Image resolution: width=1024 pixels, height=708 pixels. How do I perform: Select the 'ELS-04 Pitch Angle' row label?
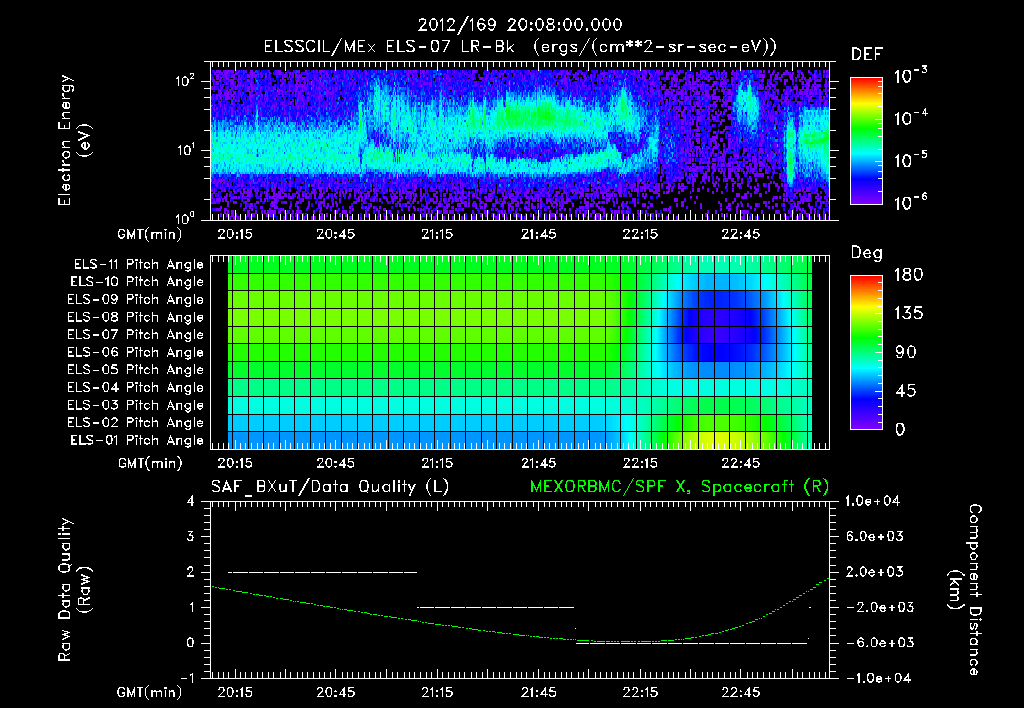click(136, 387)
